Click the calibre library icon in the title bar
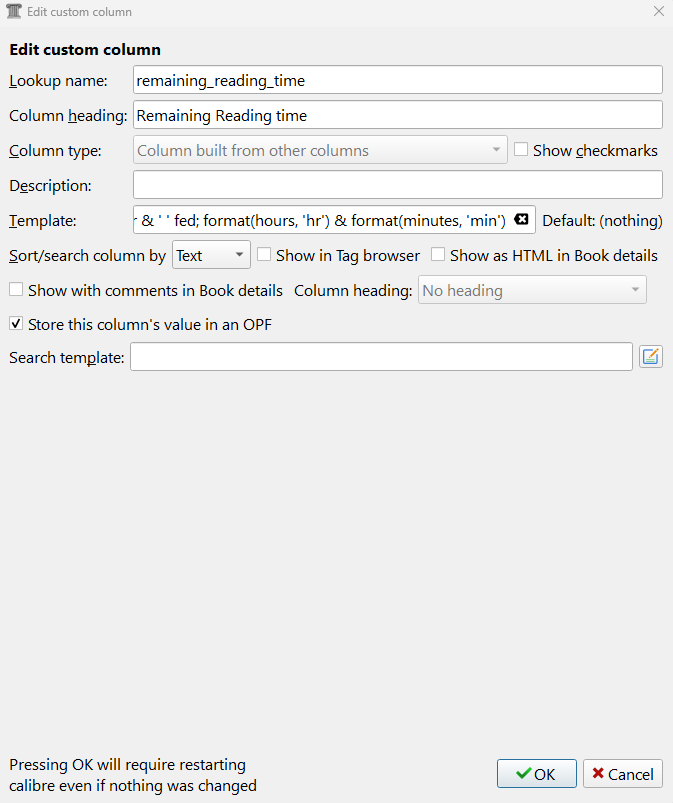This screenshot has width=673, height=803. pos(14,12)
